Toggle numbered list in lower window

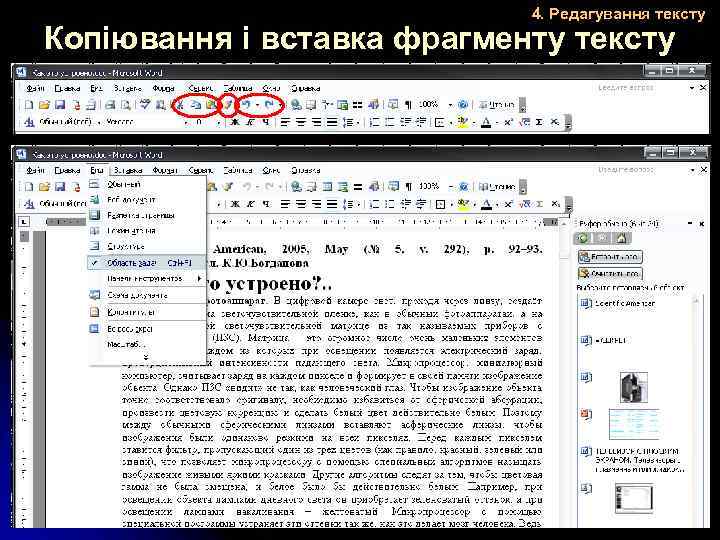pos(375,204)
